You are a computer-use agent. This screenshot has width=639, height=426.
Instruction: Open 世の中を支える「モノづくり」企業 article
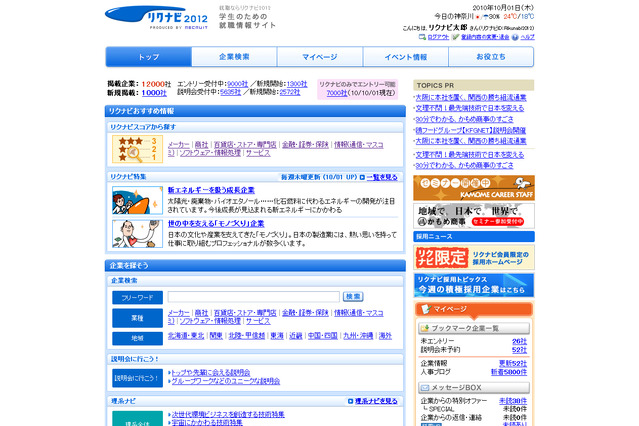tap(216, 223)
